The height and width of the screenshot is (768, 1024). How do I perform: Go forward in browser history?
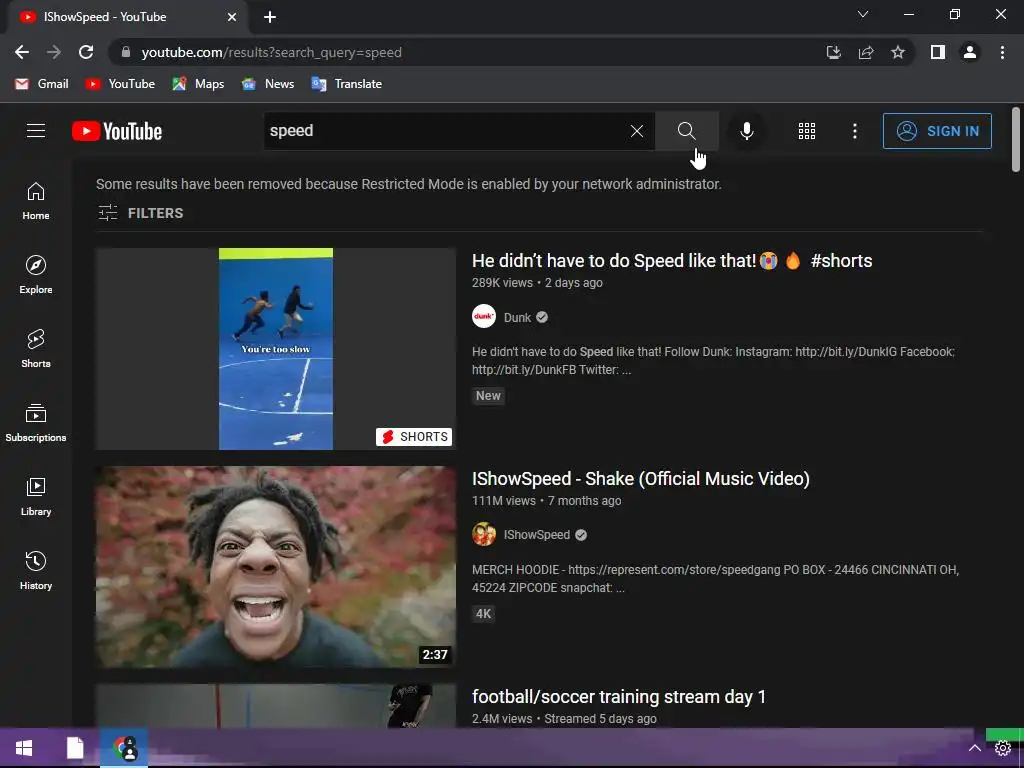coord(54,52)
